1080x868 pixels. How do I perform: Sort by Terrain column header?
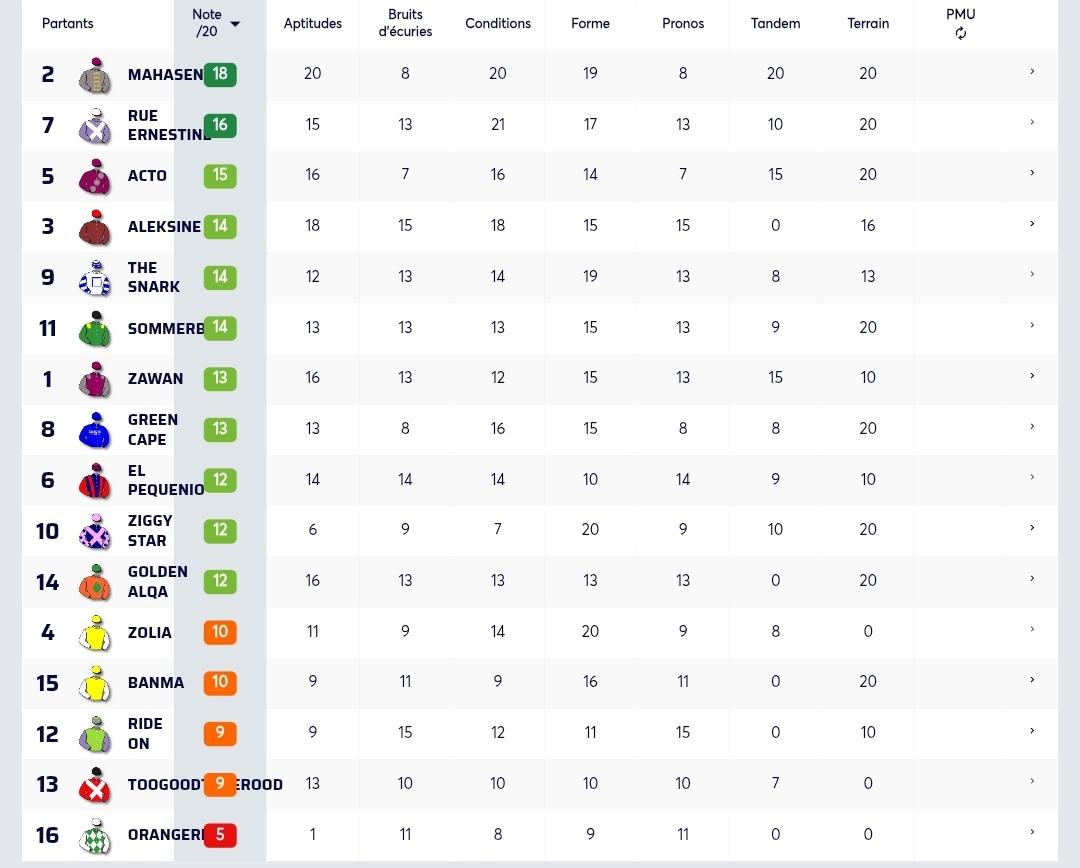click(868, 23)
